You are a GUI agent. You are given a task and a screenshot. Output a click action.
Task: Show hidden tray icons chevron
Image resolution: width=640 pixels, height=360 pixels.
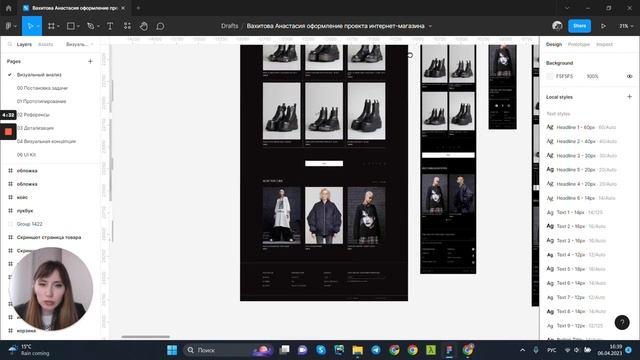(522, 350)
